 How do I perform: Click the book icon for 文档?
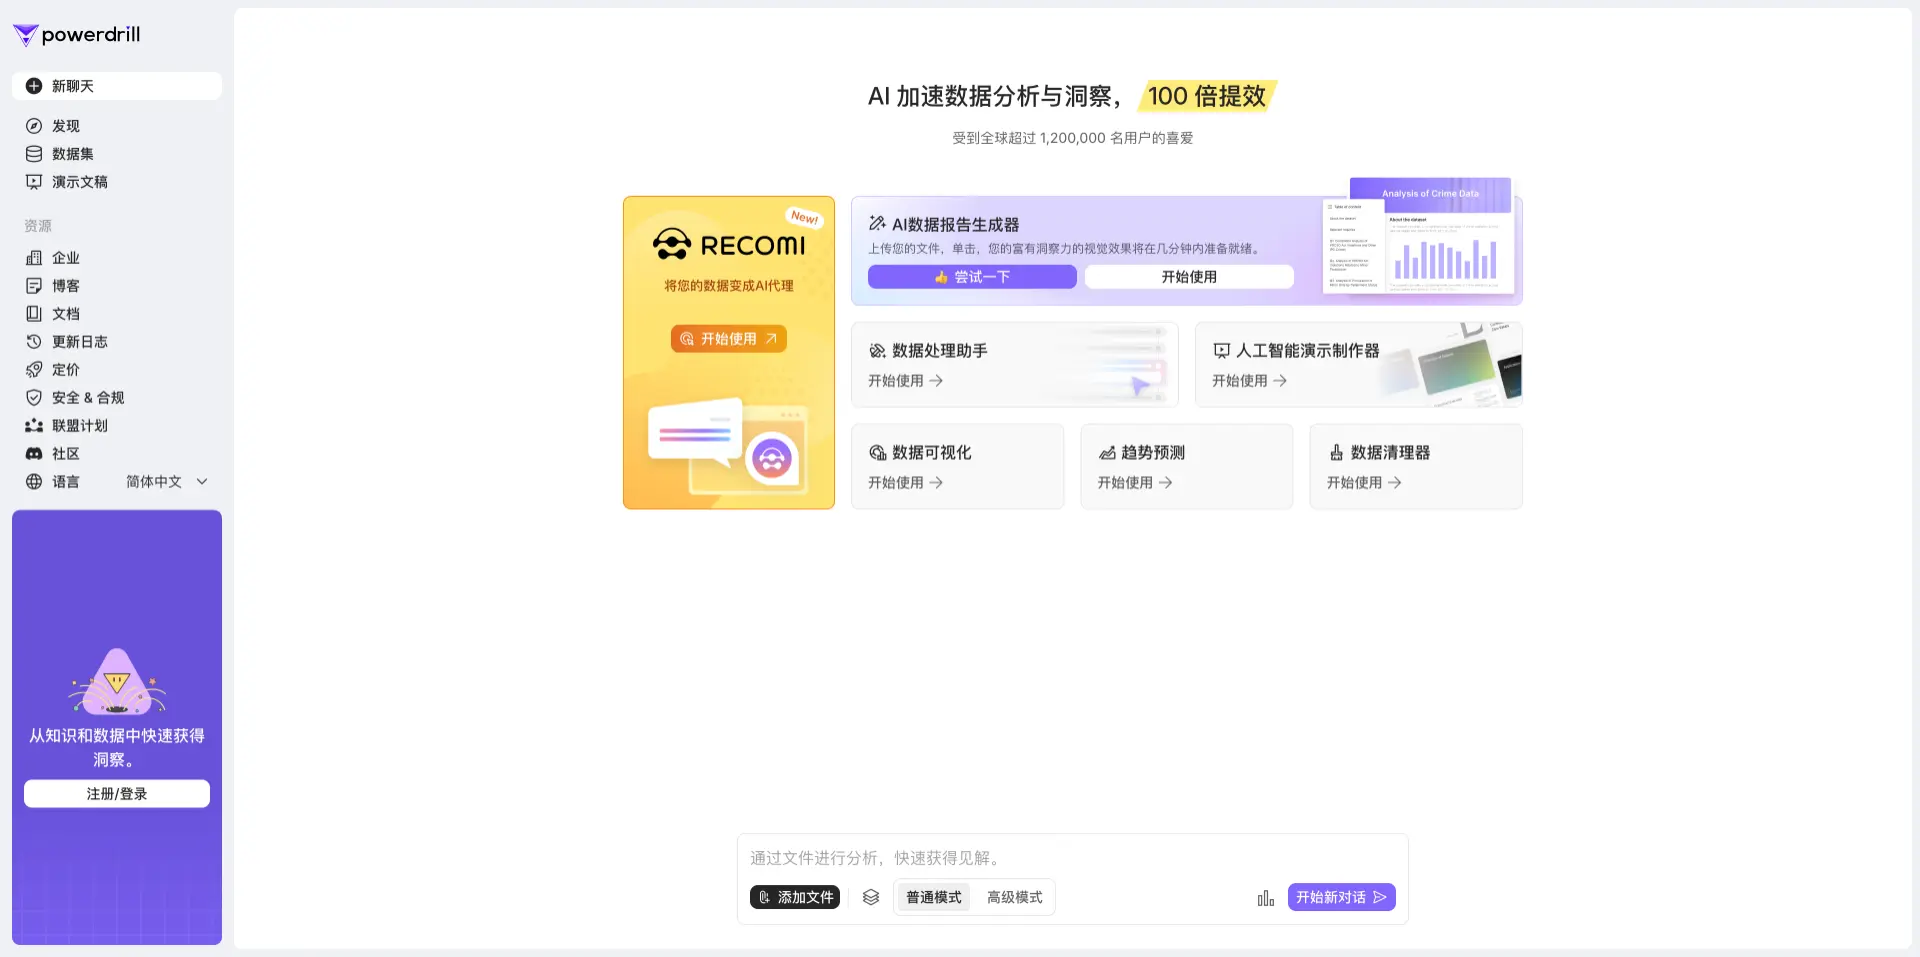pos(34,314)
